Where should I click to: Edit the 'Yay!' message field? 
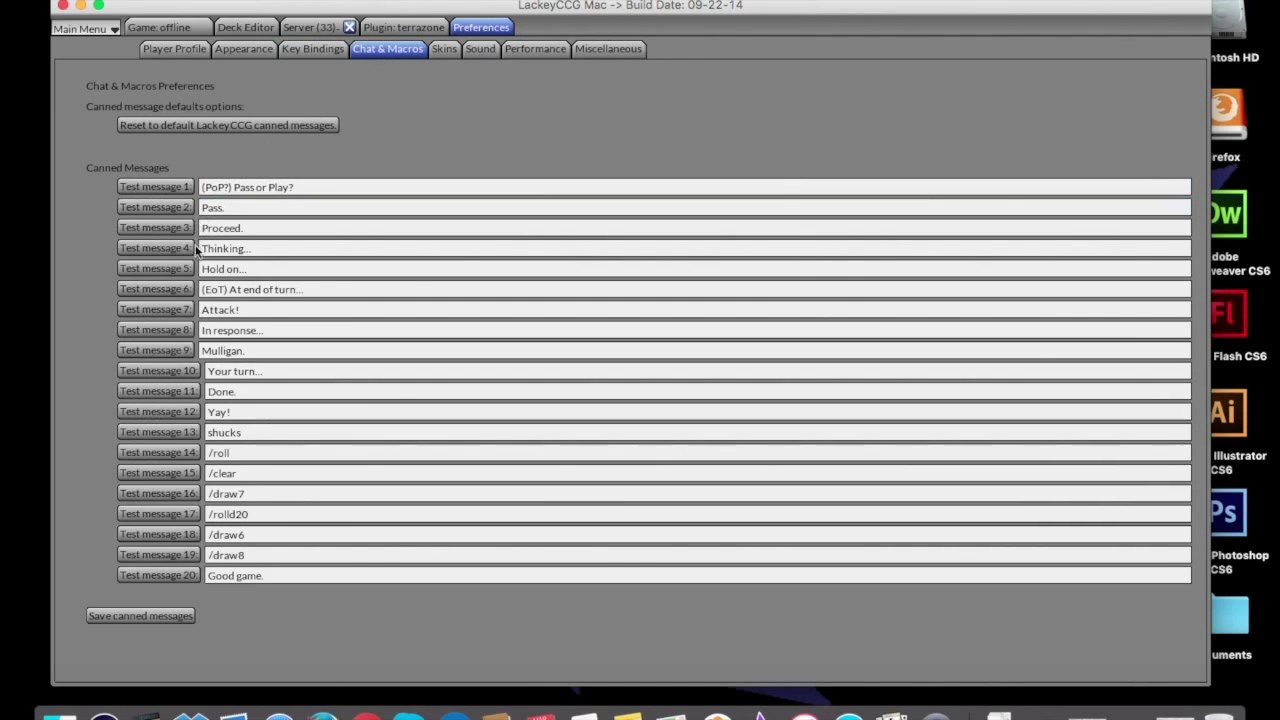(697, 412)
